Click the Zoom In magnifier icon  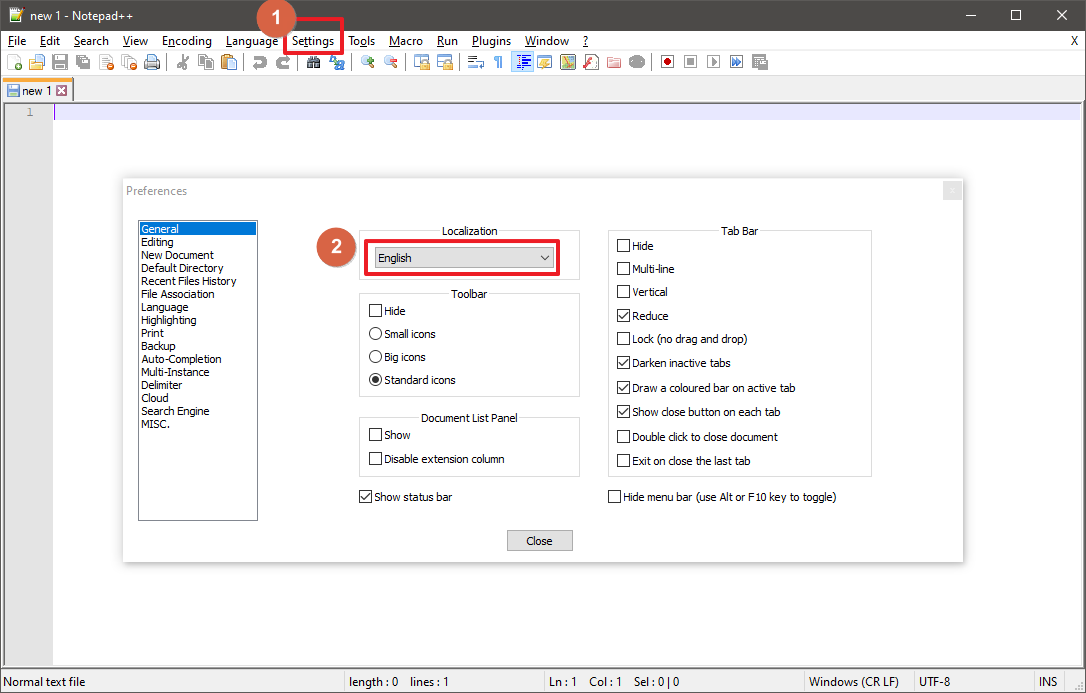368,62
